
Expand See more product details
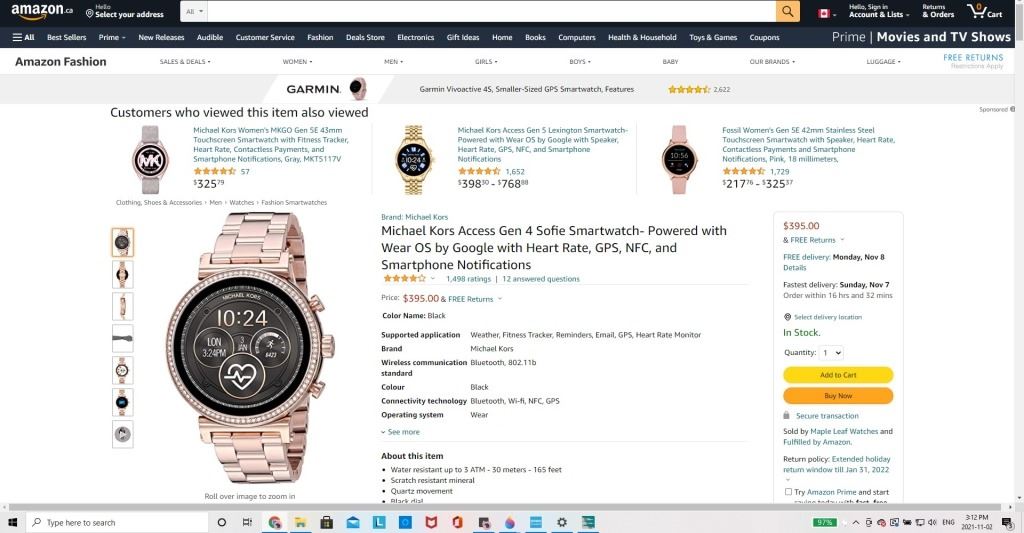(400, 432)
